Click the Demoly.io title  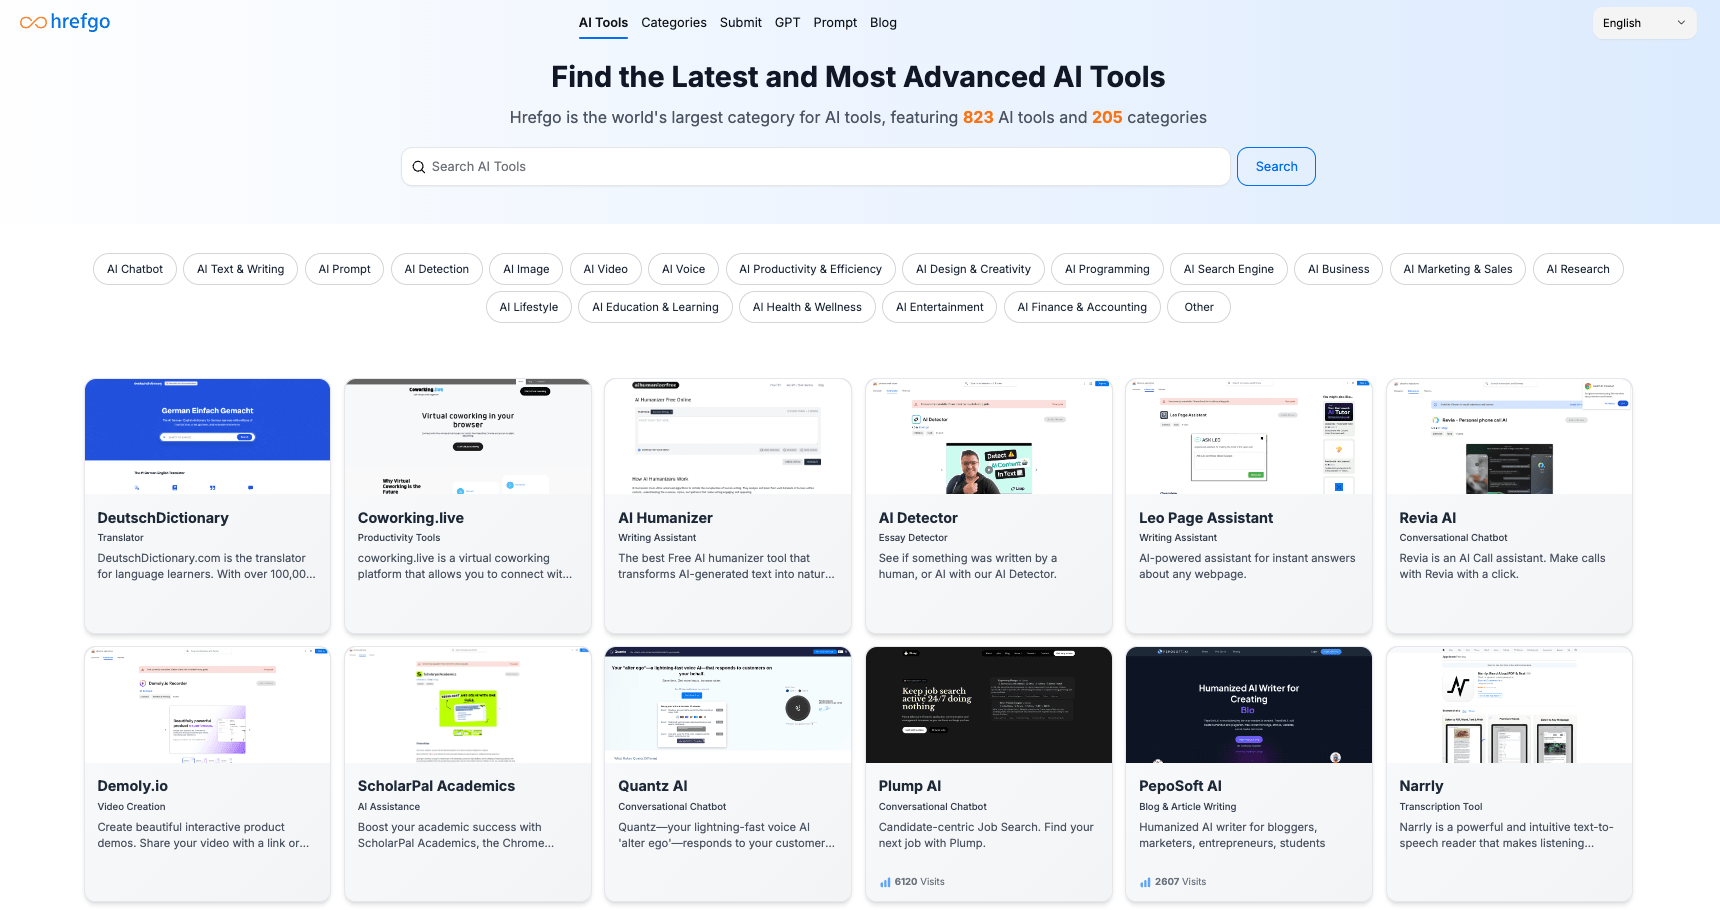pos(133,786)
